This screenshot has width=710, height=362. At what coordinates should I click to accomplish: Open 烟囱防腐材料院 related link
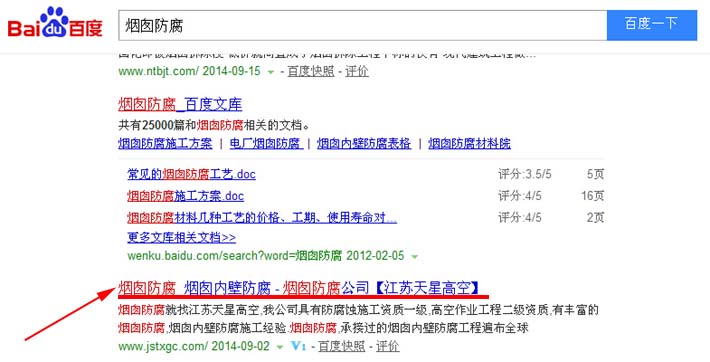tap(470, 144)
